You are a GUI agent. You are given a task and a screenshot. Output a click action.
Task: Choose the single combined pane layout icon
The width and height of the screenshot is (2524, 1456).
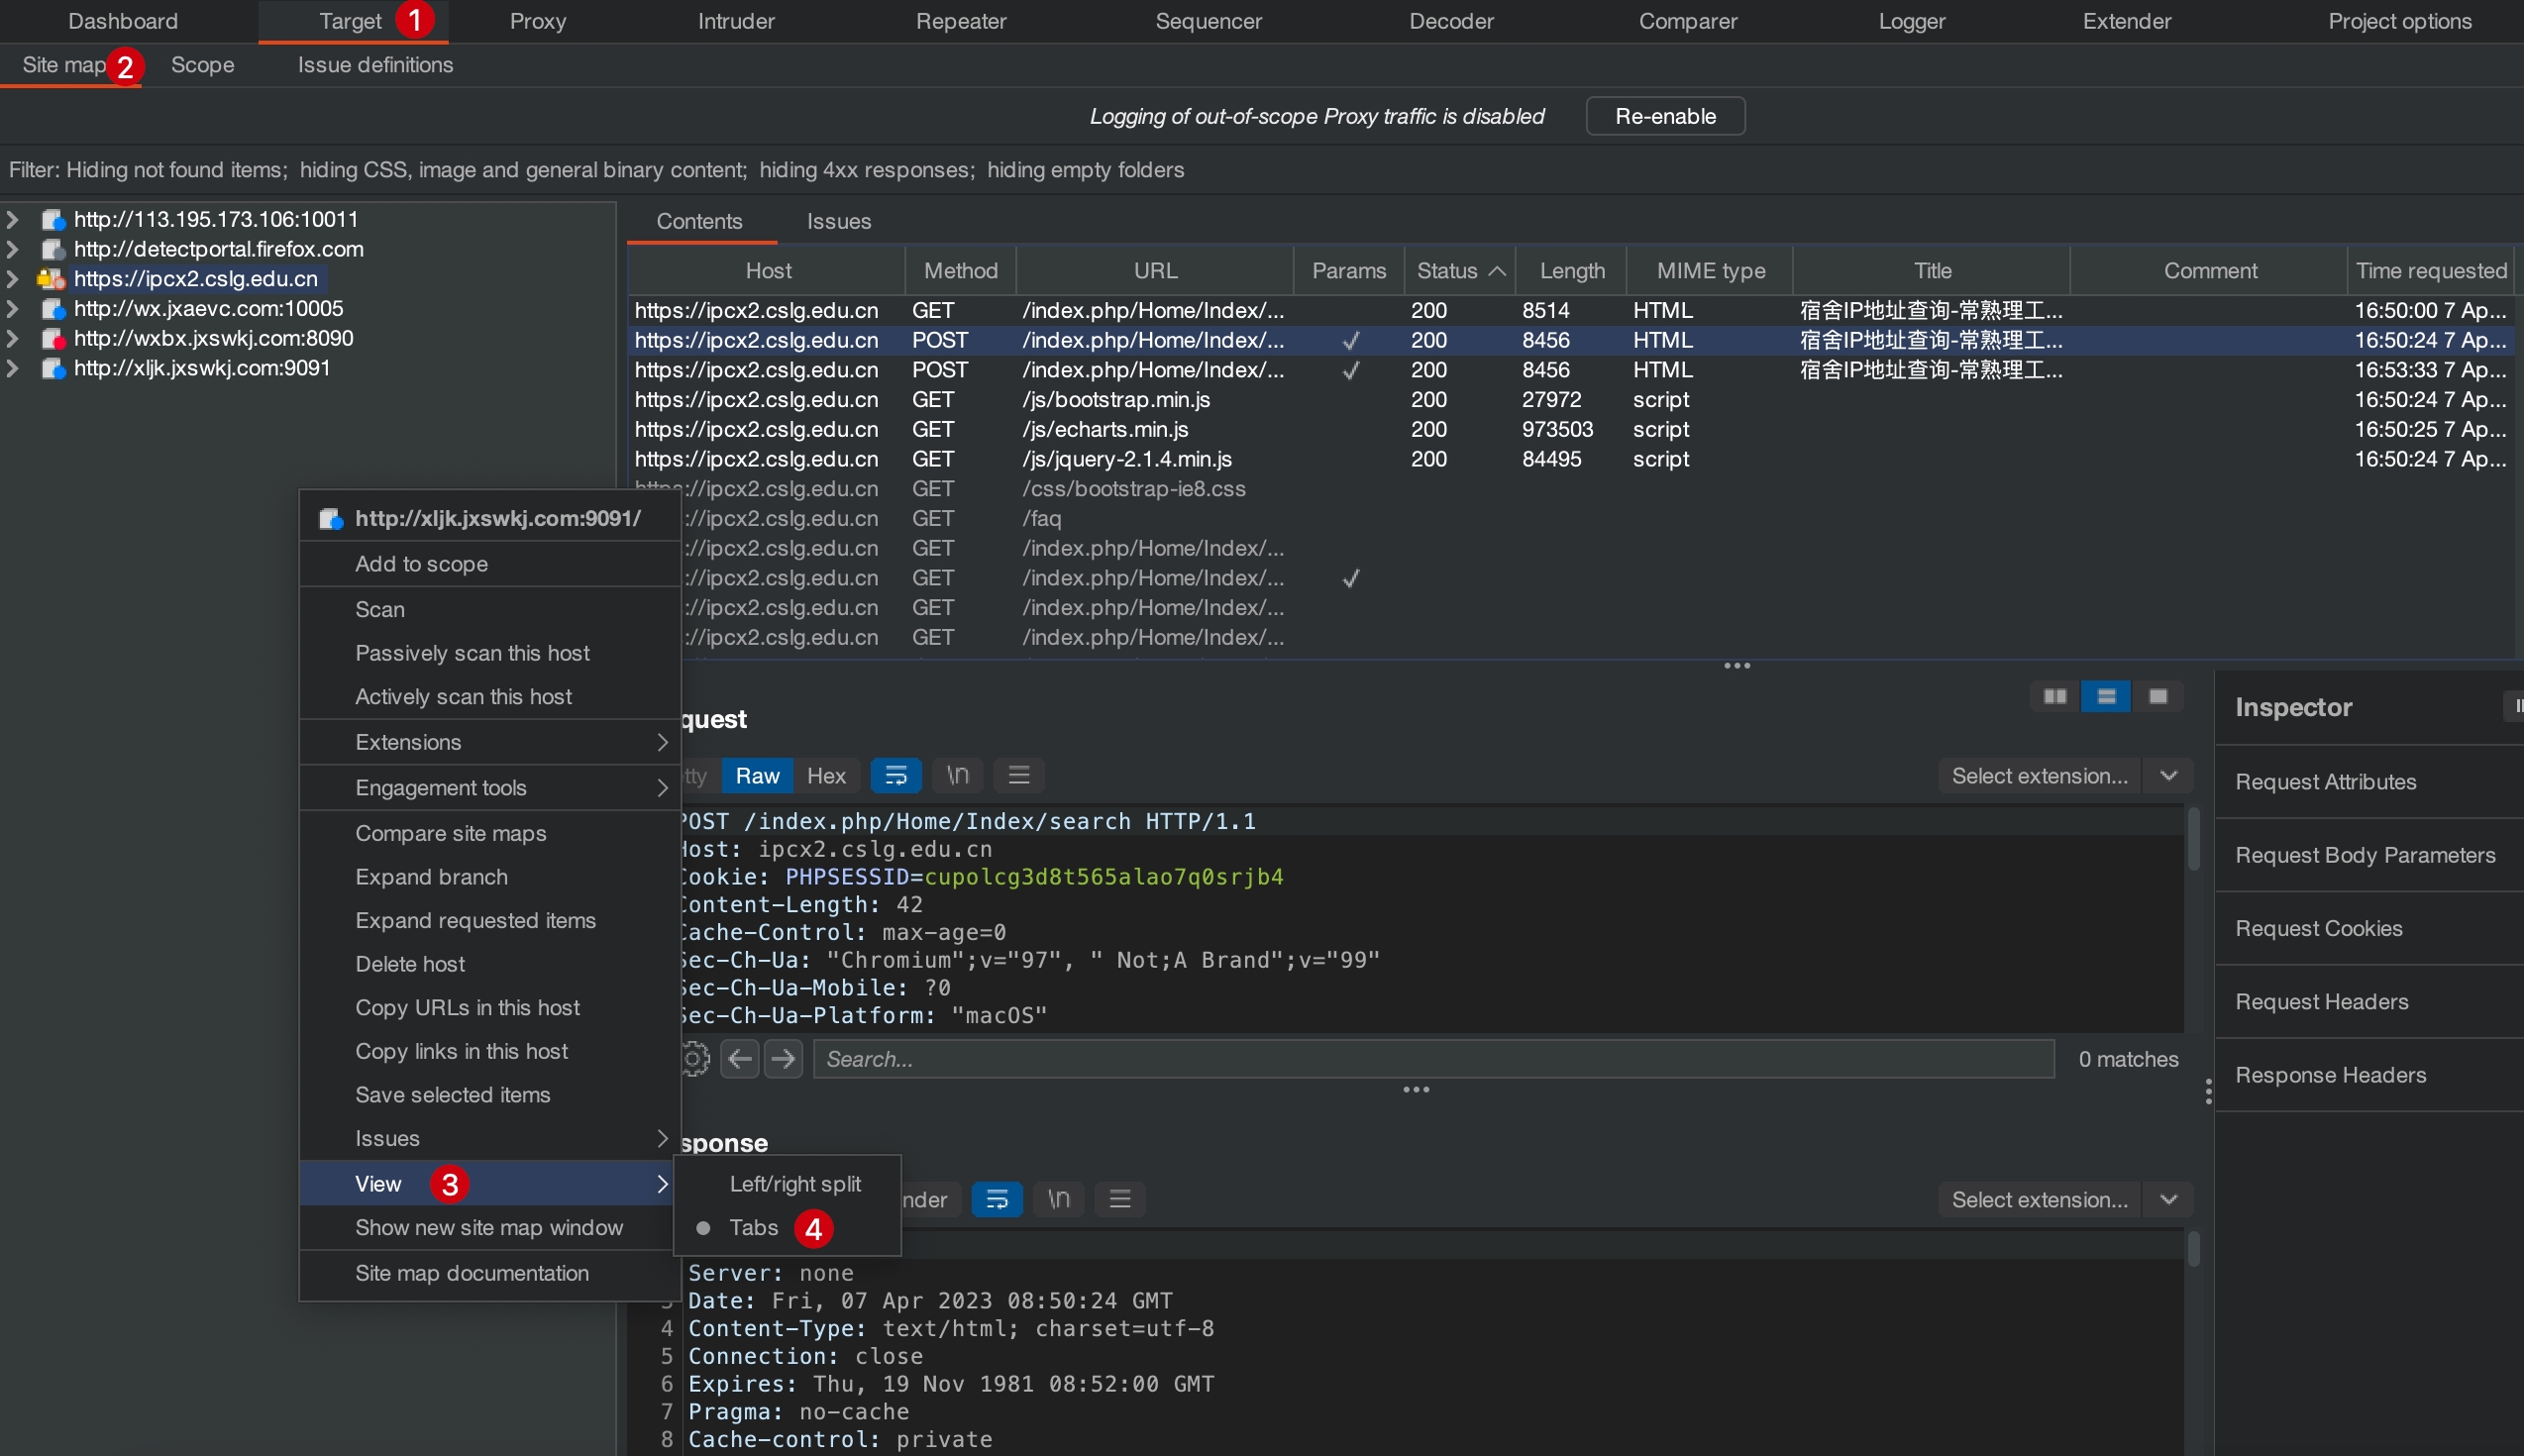[2158, 696]
